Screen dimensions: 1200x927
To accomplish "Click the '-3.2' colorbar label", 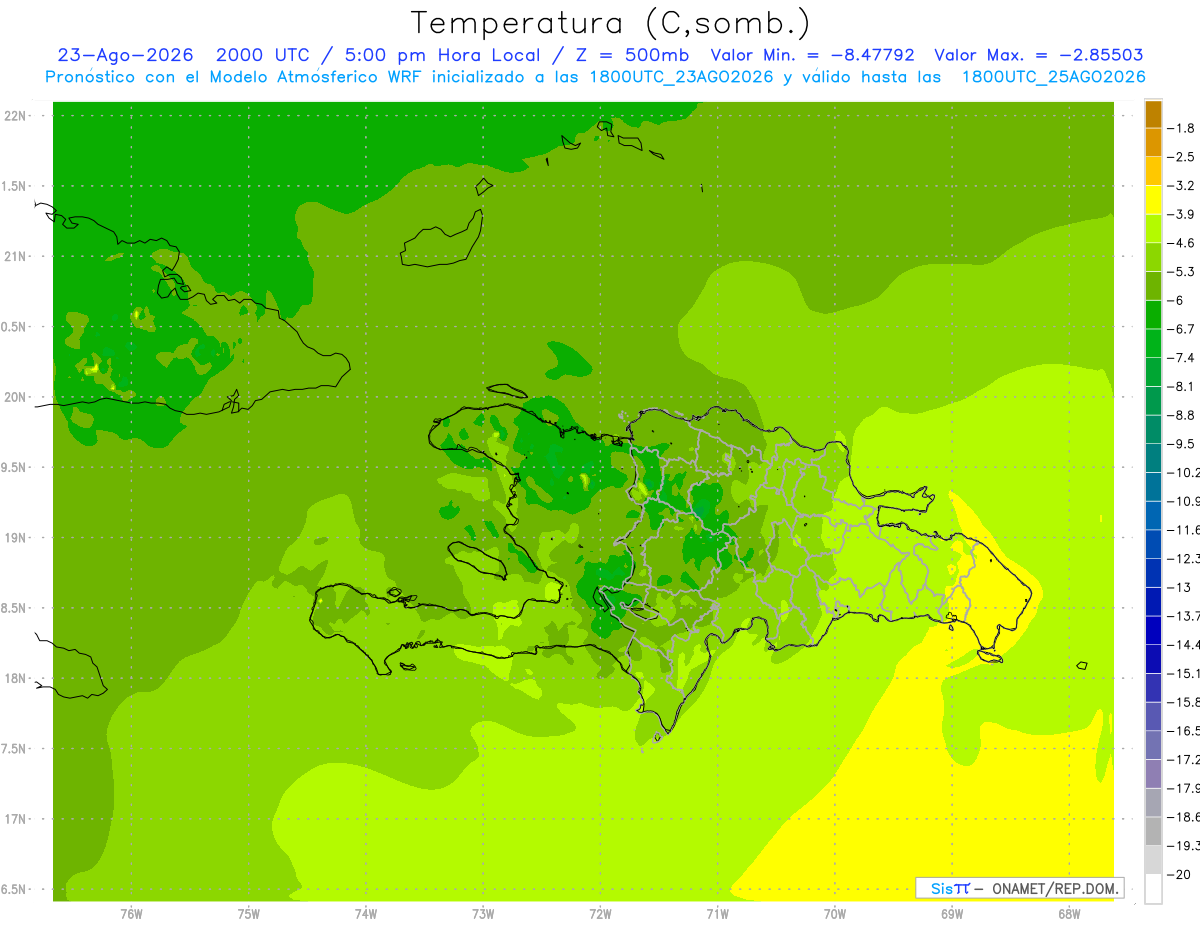I will pyautogui.click(x=1182, y=186).
